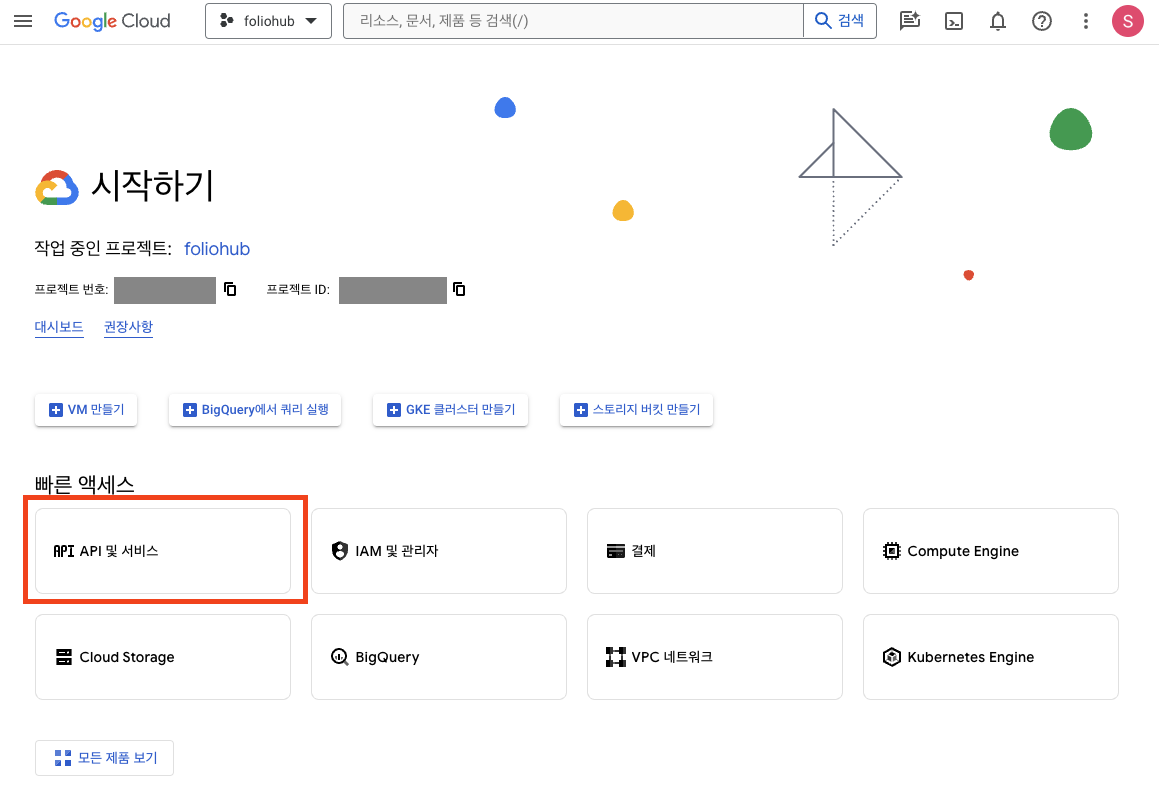The width and height of the screenshot is (1159, 809).
Task: Open the Cloud Storage card
Action: [163, 657]
